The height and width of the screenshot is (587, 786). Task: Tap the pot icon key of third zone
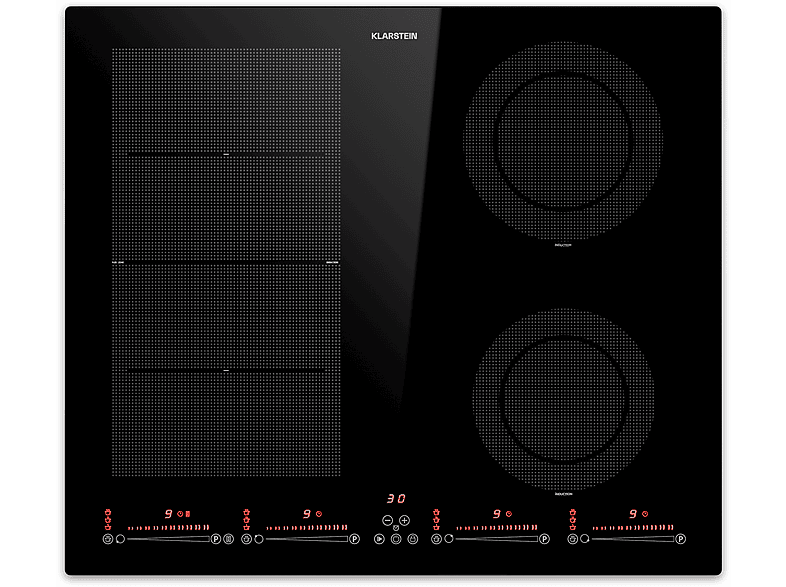pyautogui.click(x=436, y=539)
